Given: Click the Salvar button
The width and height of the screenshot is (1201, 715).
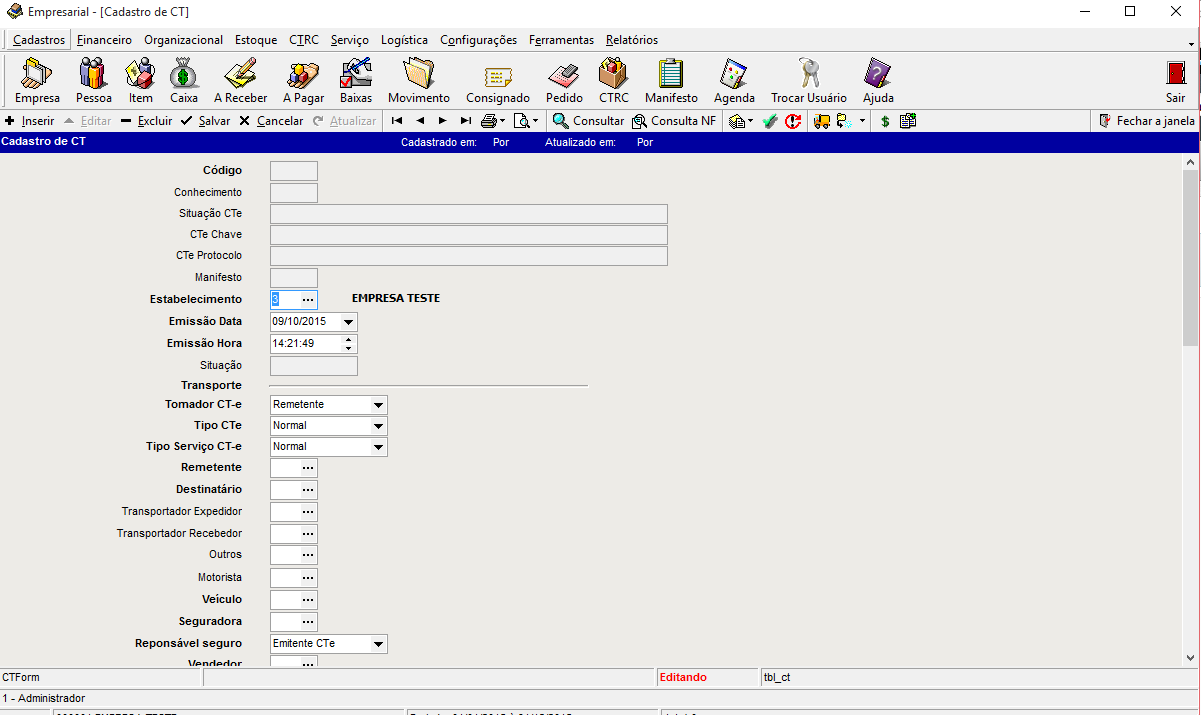Looking at the screenshot, I should point(206,121).
